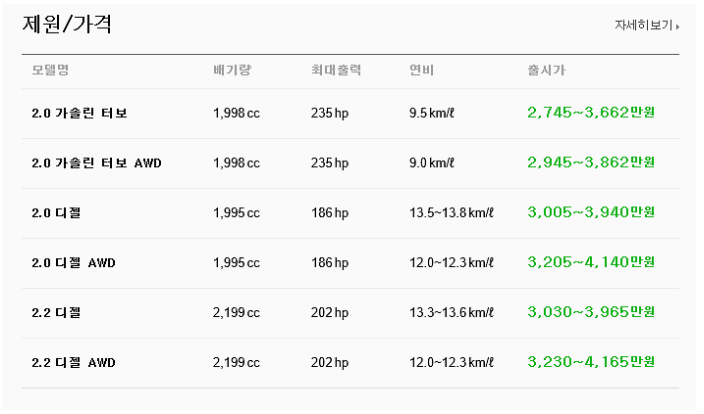This screenshot has height=414, width=704.
Task: Click 202 hp in 2.2 디젤 AWD row
Action: tap(330, 362)
